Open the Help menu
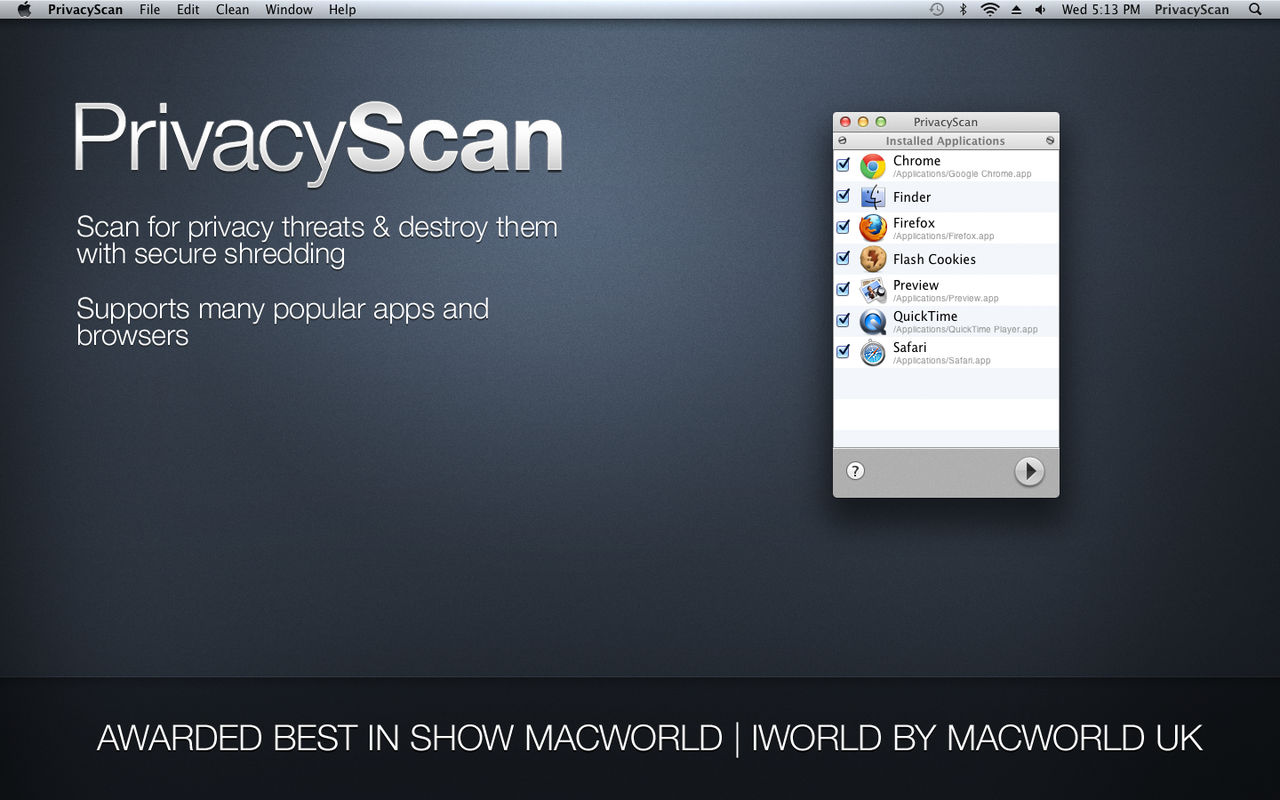The width and height of the screenshot is (1280, 800). click(342, 9)
